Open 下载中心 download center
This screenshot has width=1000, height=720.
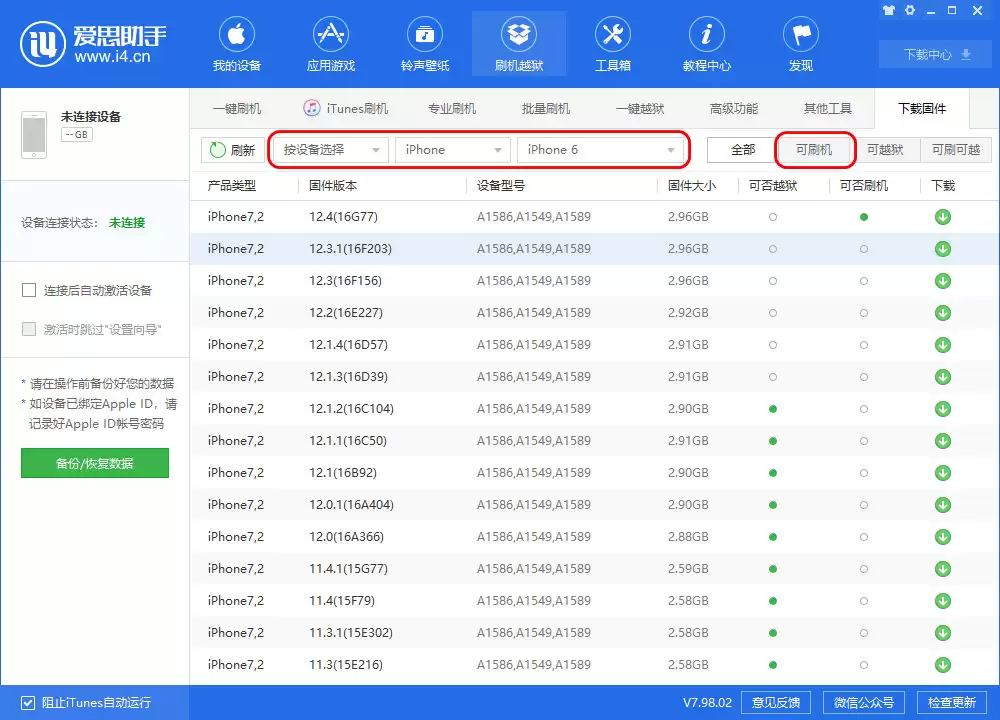(937, 55)
